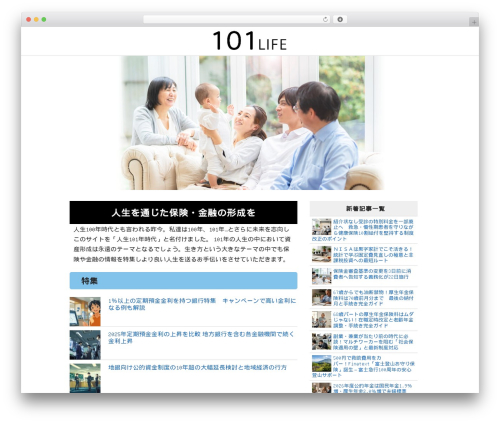Click the red close window button
The image size is (500, 423).
29,20
